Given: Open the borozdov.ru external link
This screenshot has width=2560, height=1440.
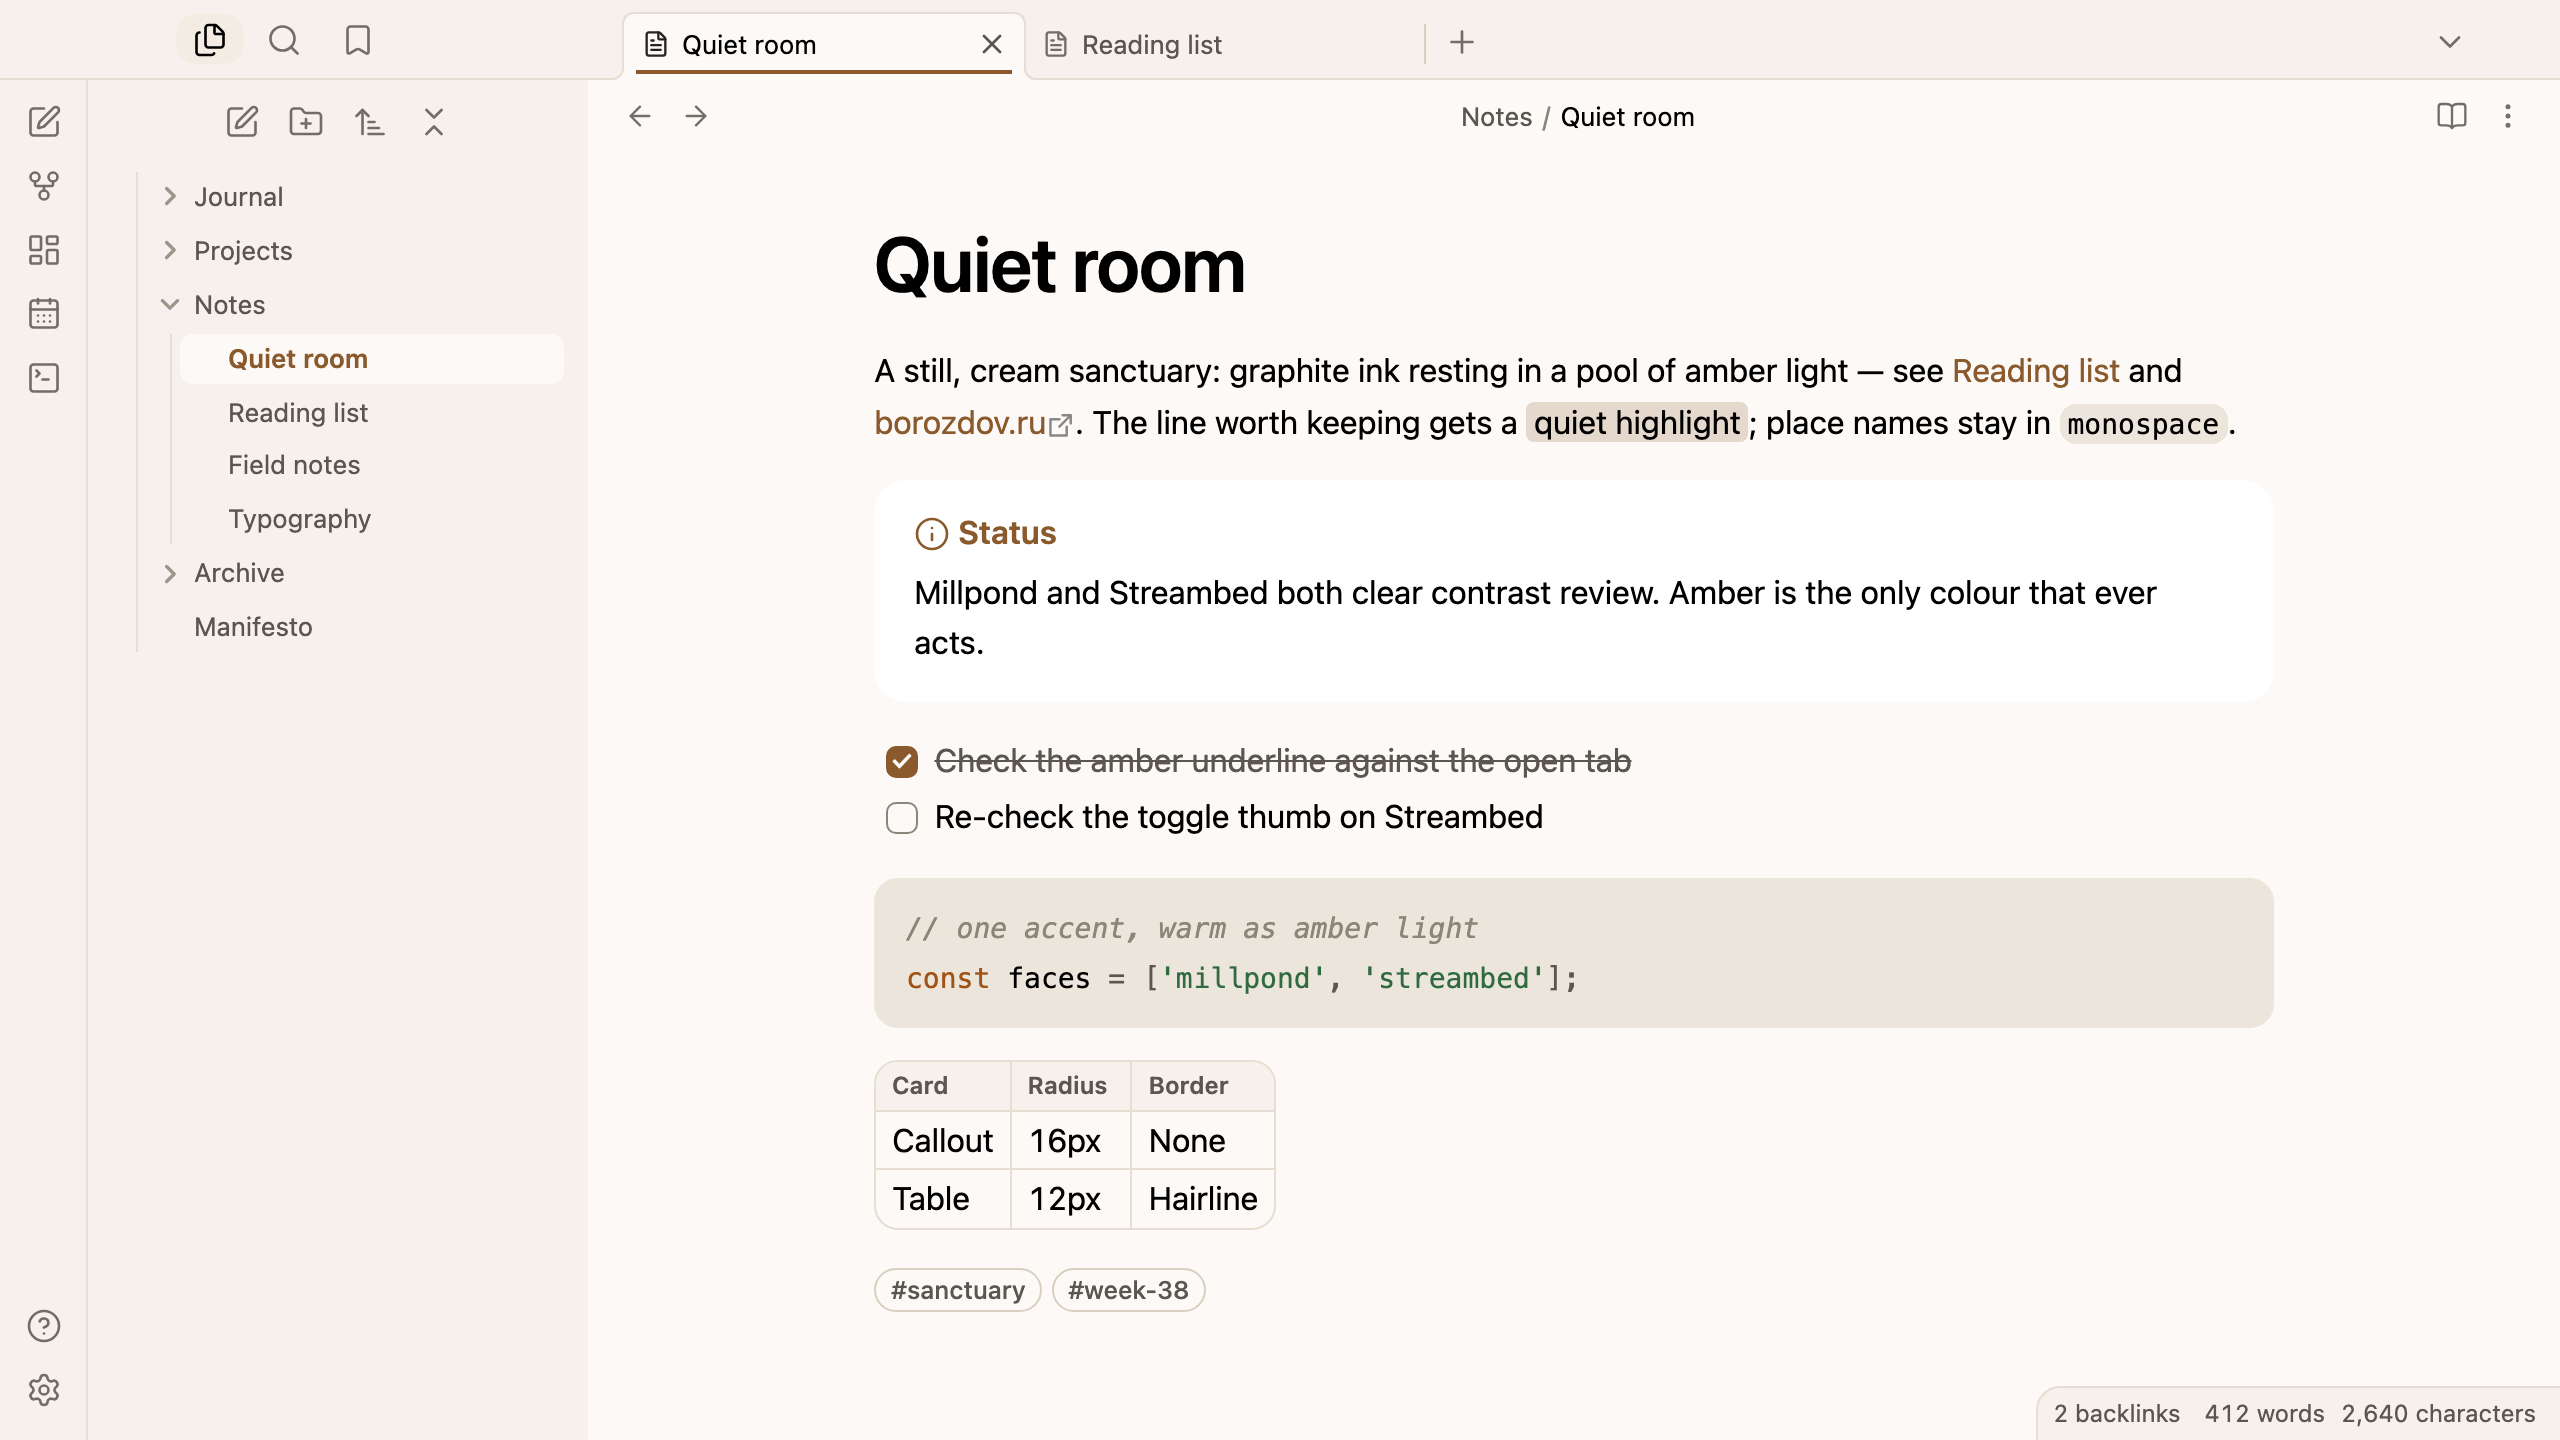Looking at the screenshot, I should [x=973, y=423].
